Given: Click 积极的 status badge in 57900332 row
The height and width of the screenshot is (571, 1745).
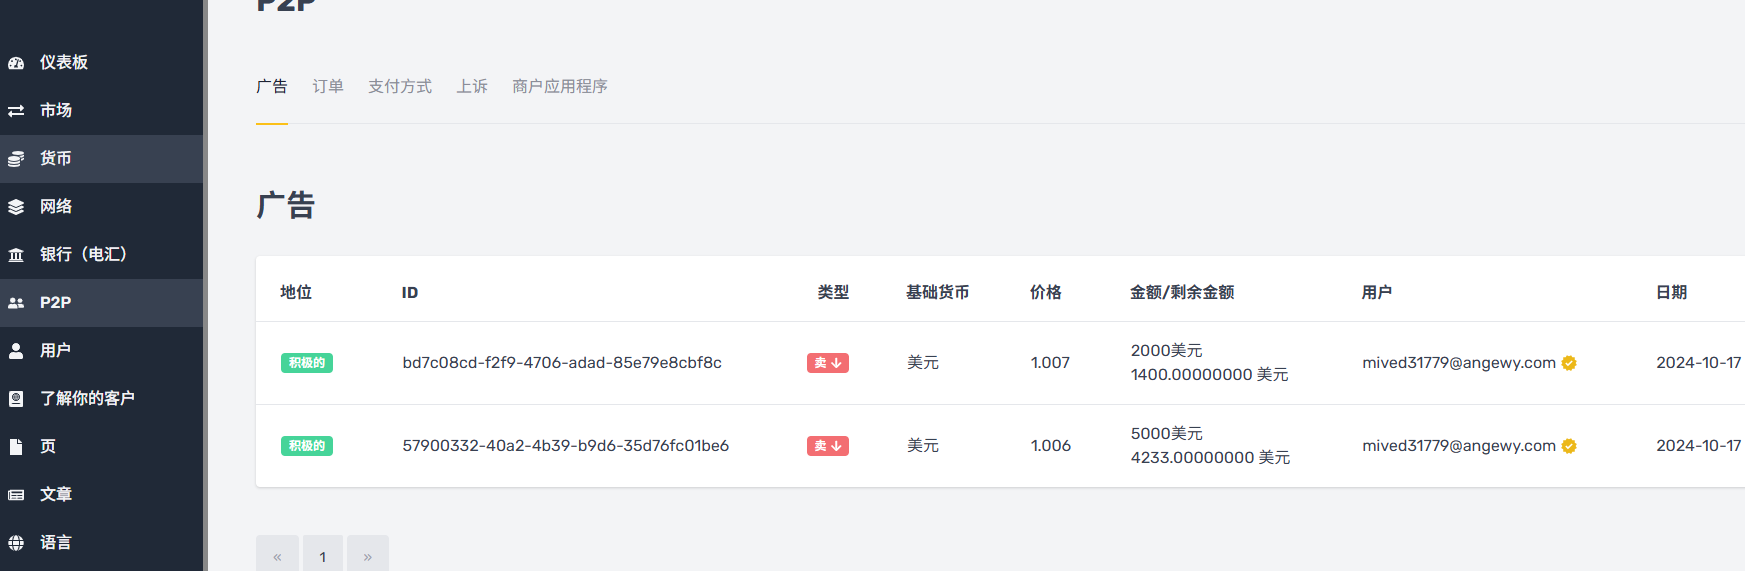Looking at the screenshot, I should (307, 446).
